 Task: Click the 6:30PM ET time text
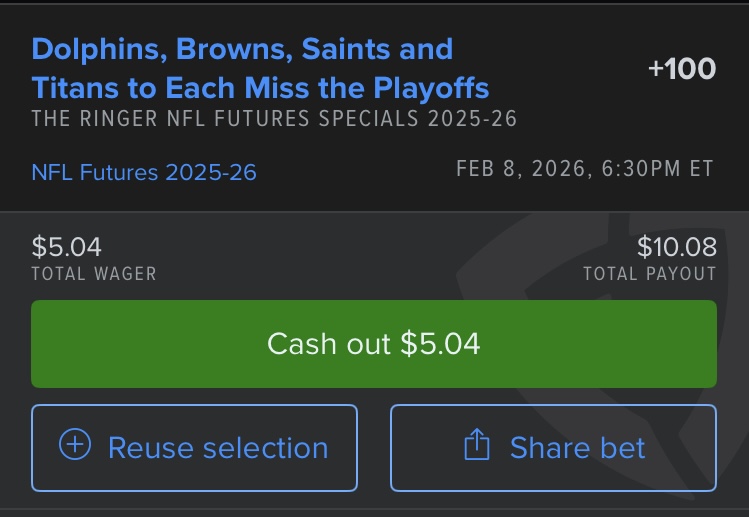tap(657, 169)
